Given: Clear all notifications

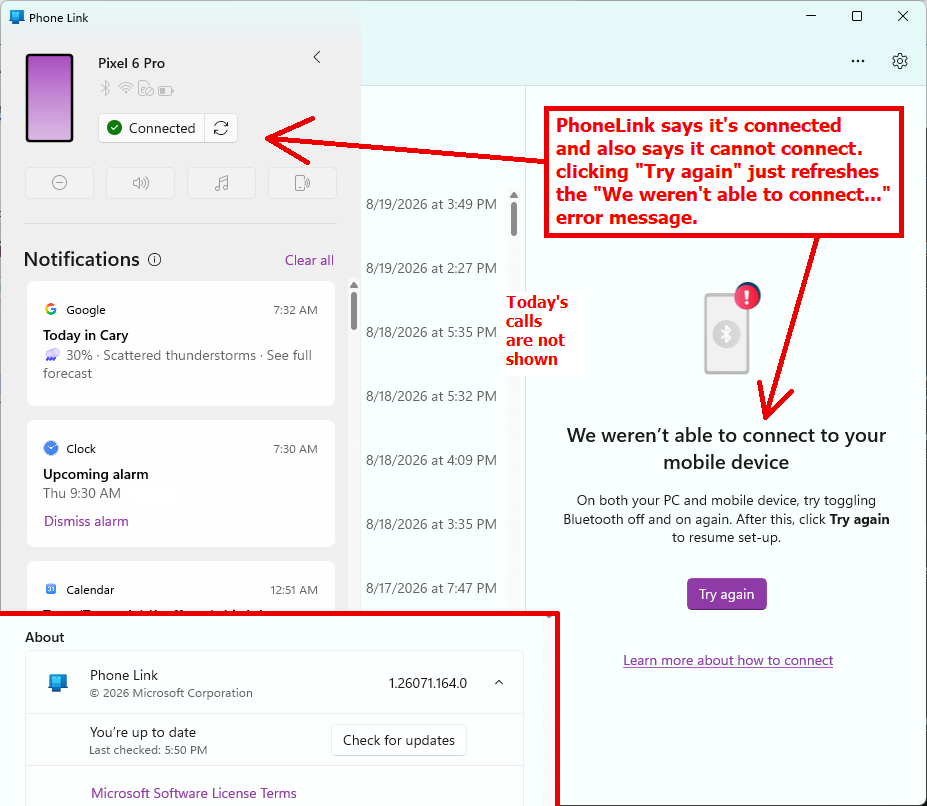Looking at the screenshot, I should [309, 260].
